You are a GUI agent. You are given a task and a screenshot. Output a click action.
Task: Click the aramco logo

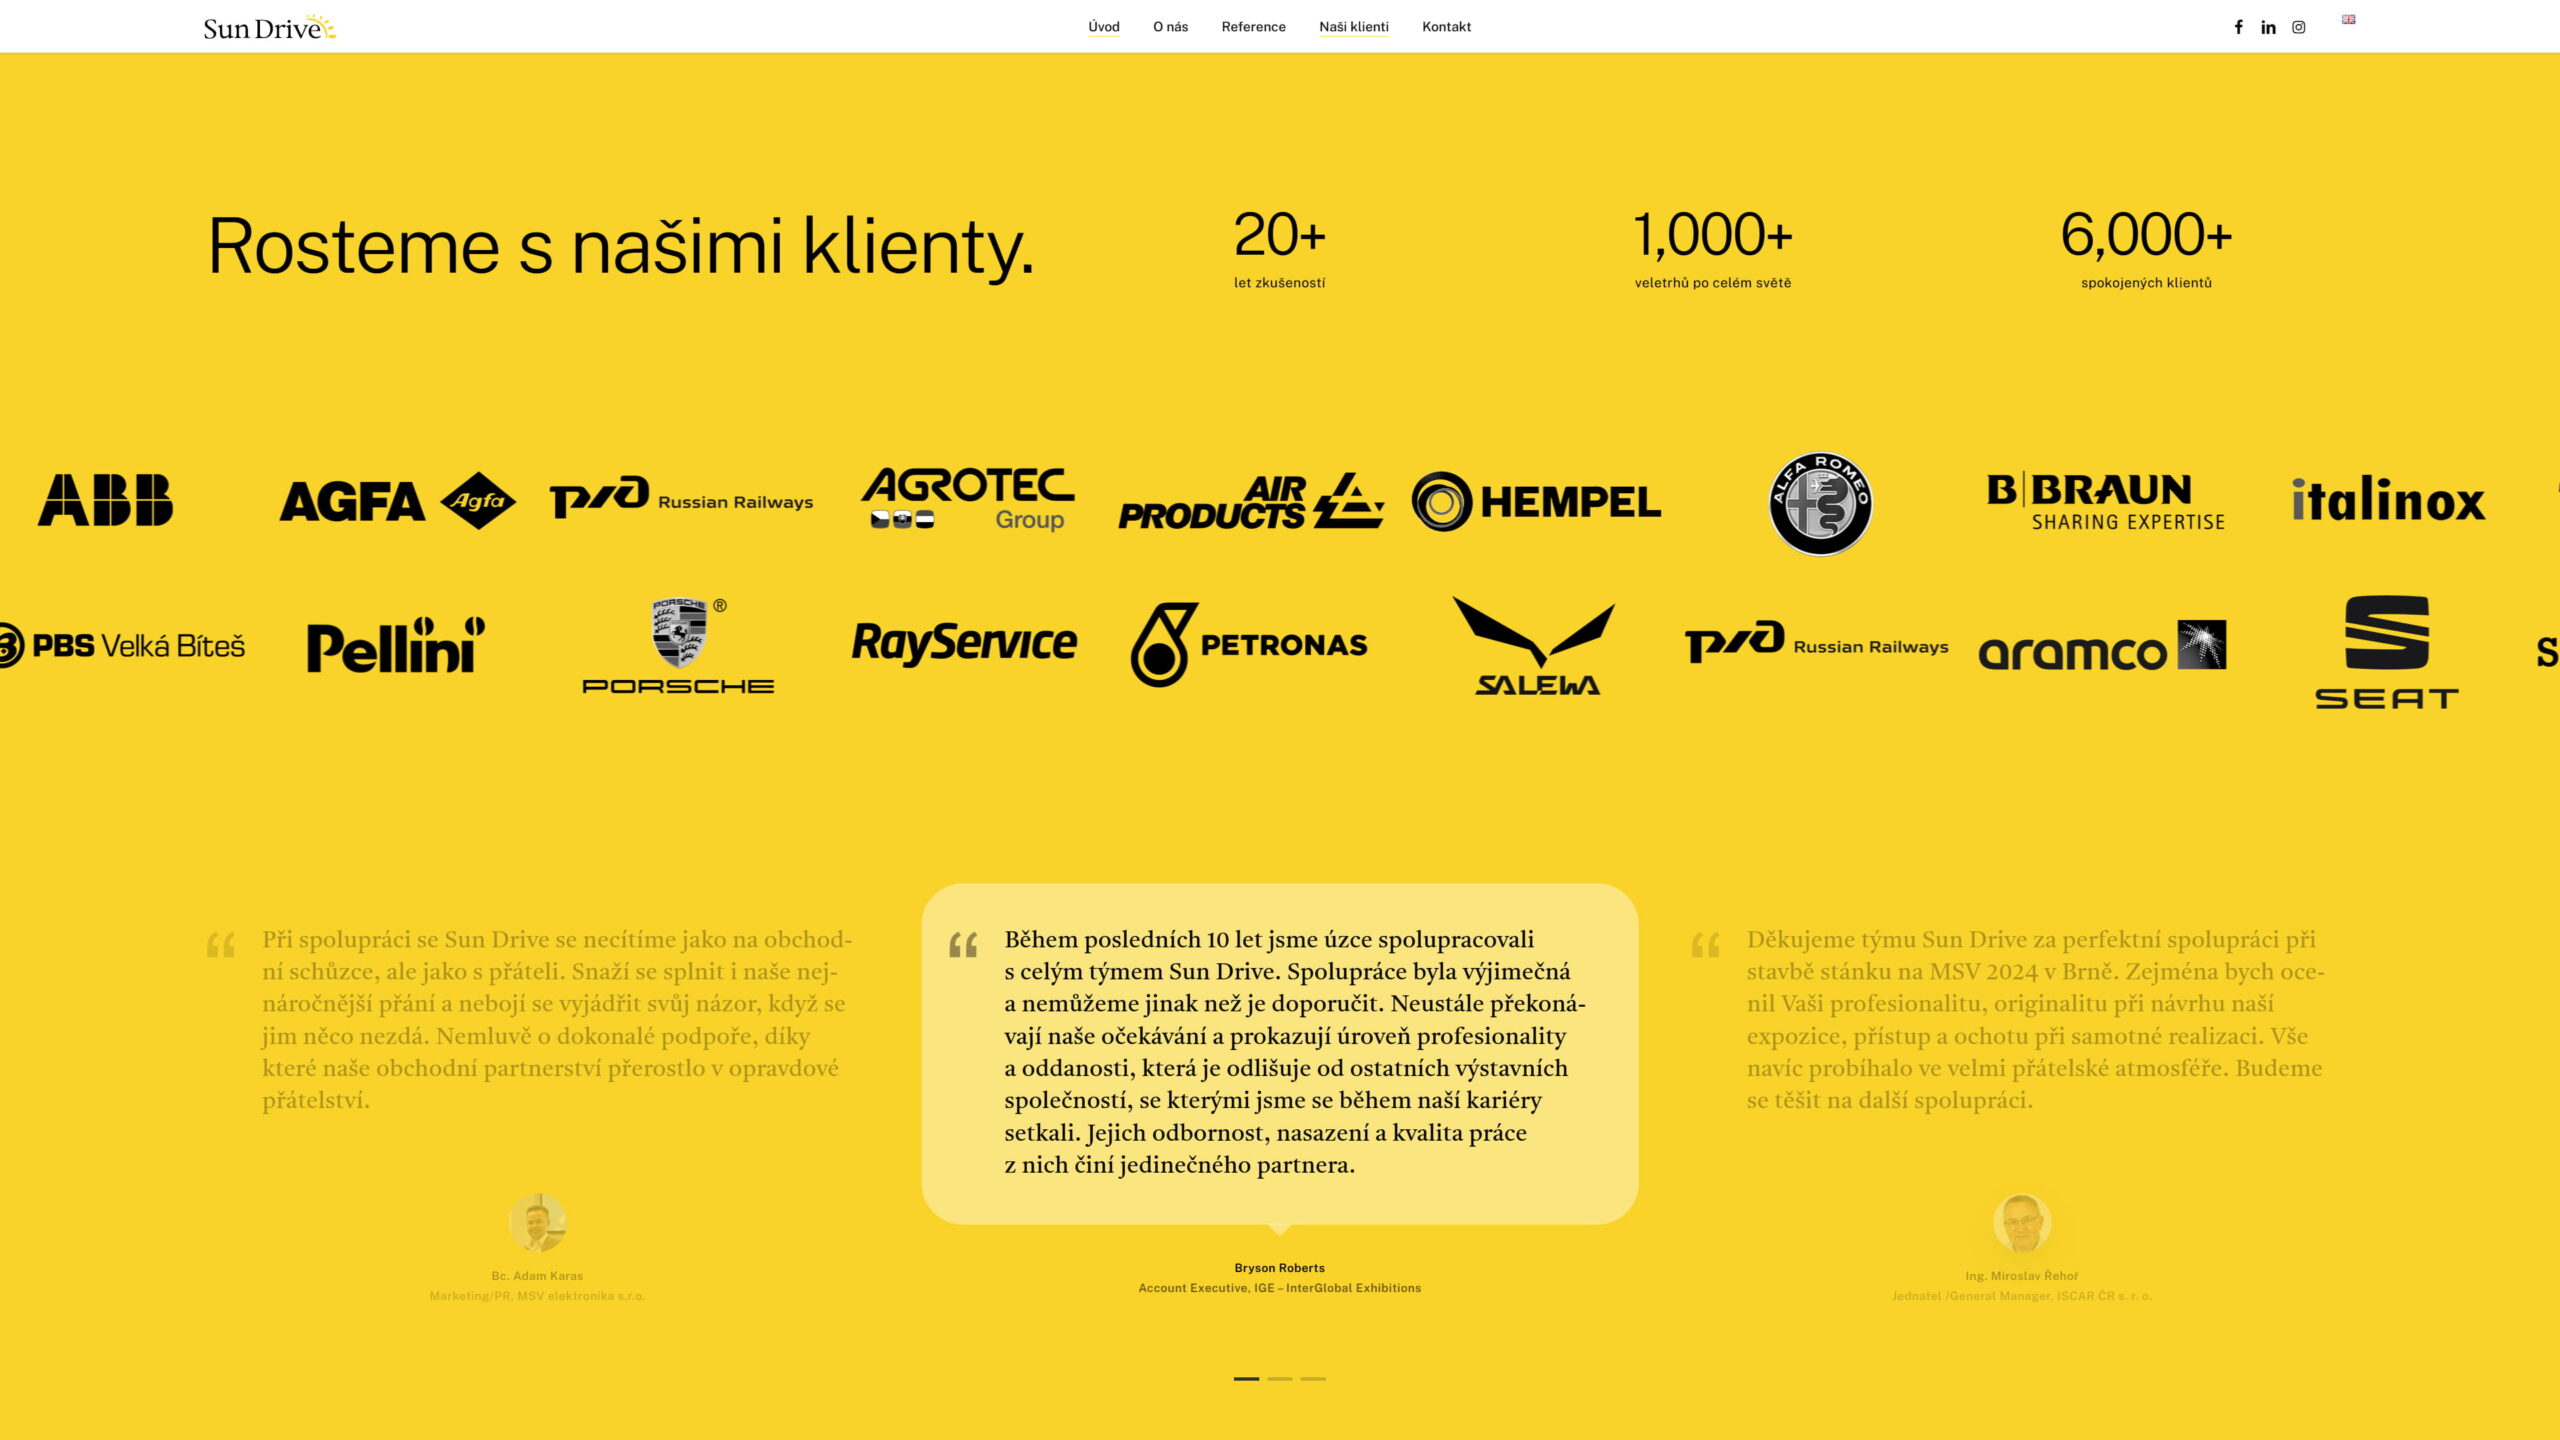[2102, 646]
